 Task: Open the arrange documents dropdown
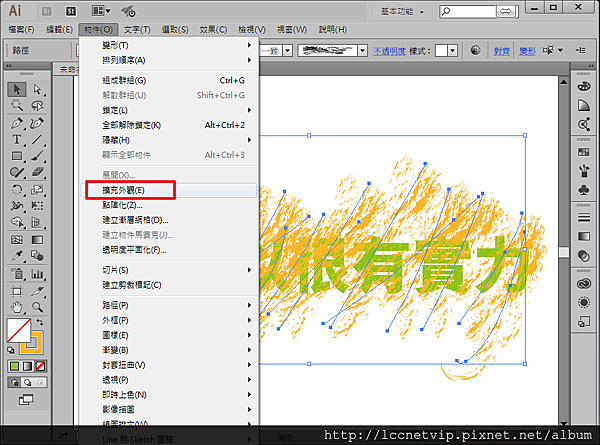(x=101, y=11)
